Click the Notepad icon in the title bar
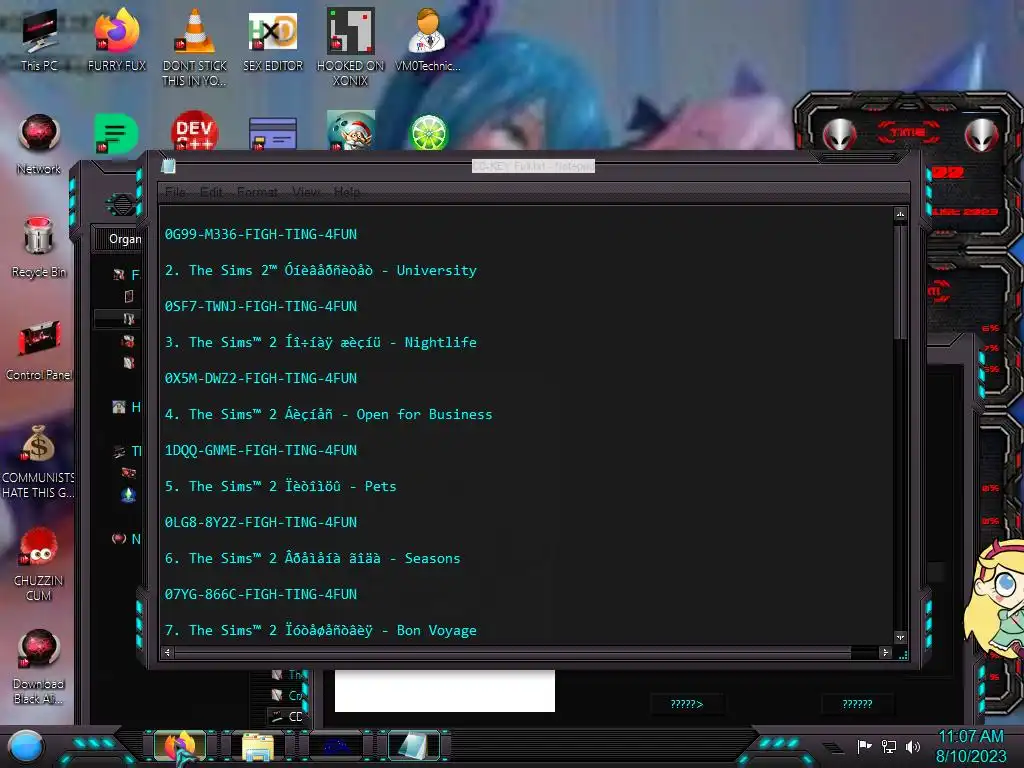This screenshot has width=1024, height=768. [x=168, y=166]
